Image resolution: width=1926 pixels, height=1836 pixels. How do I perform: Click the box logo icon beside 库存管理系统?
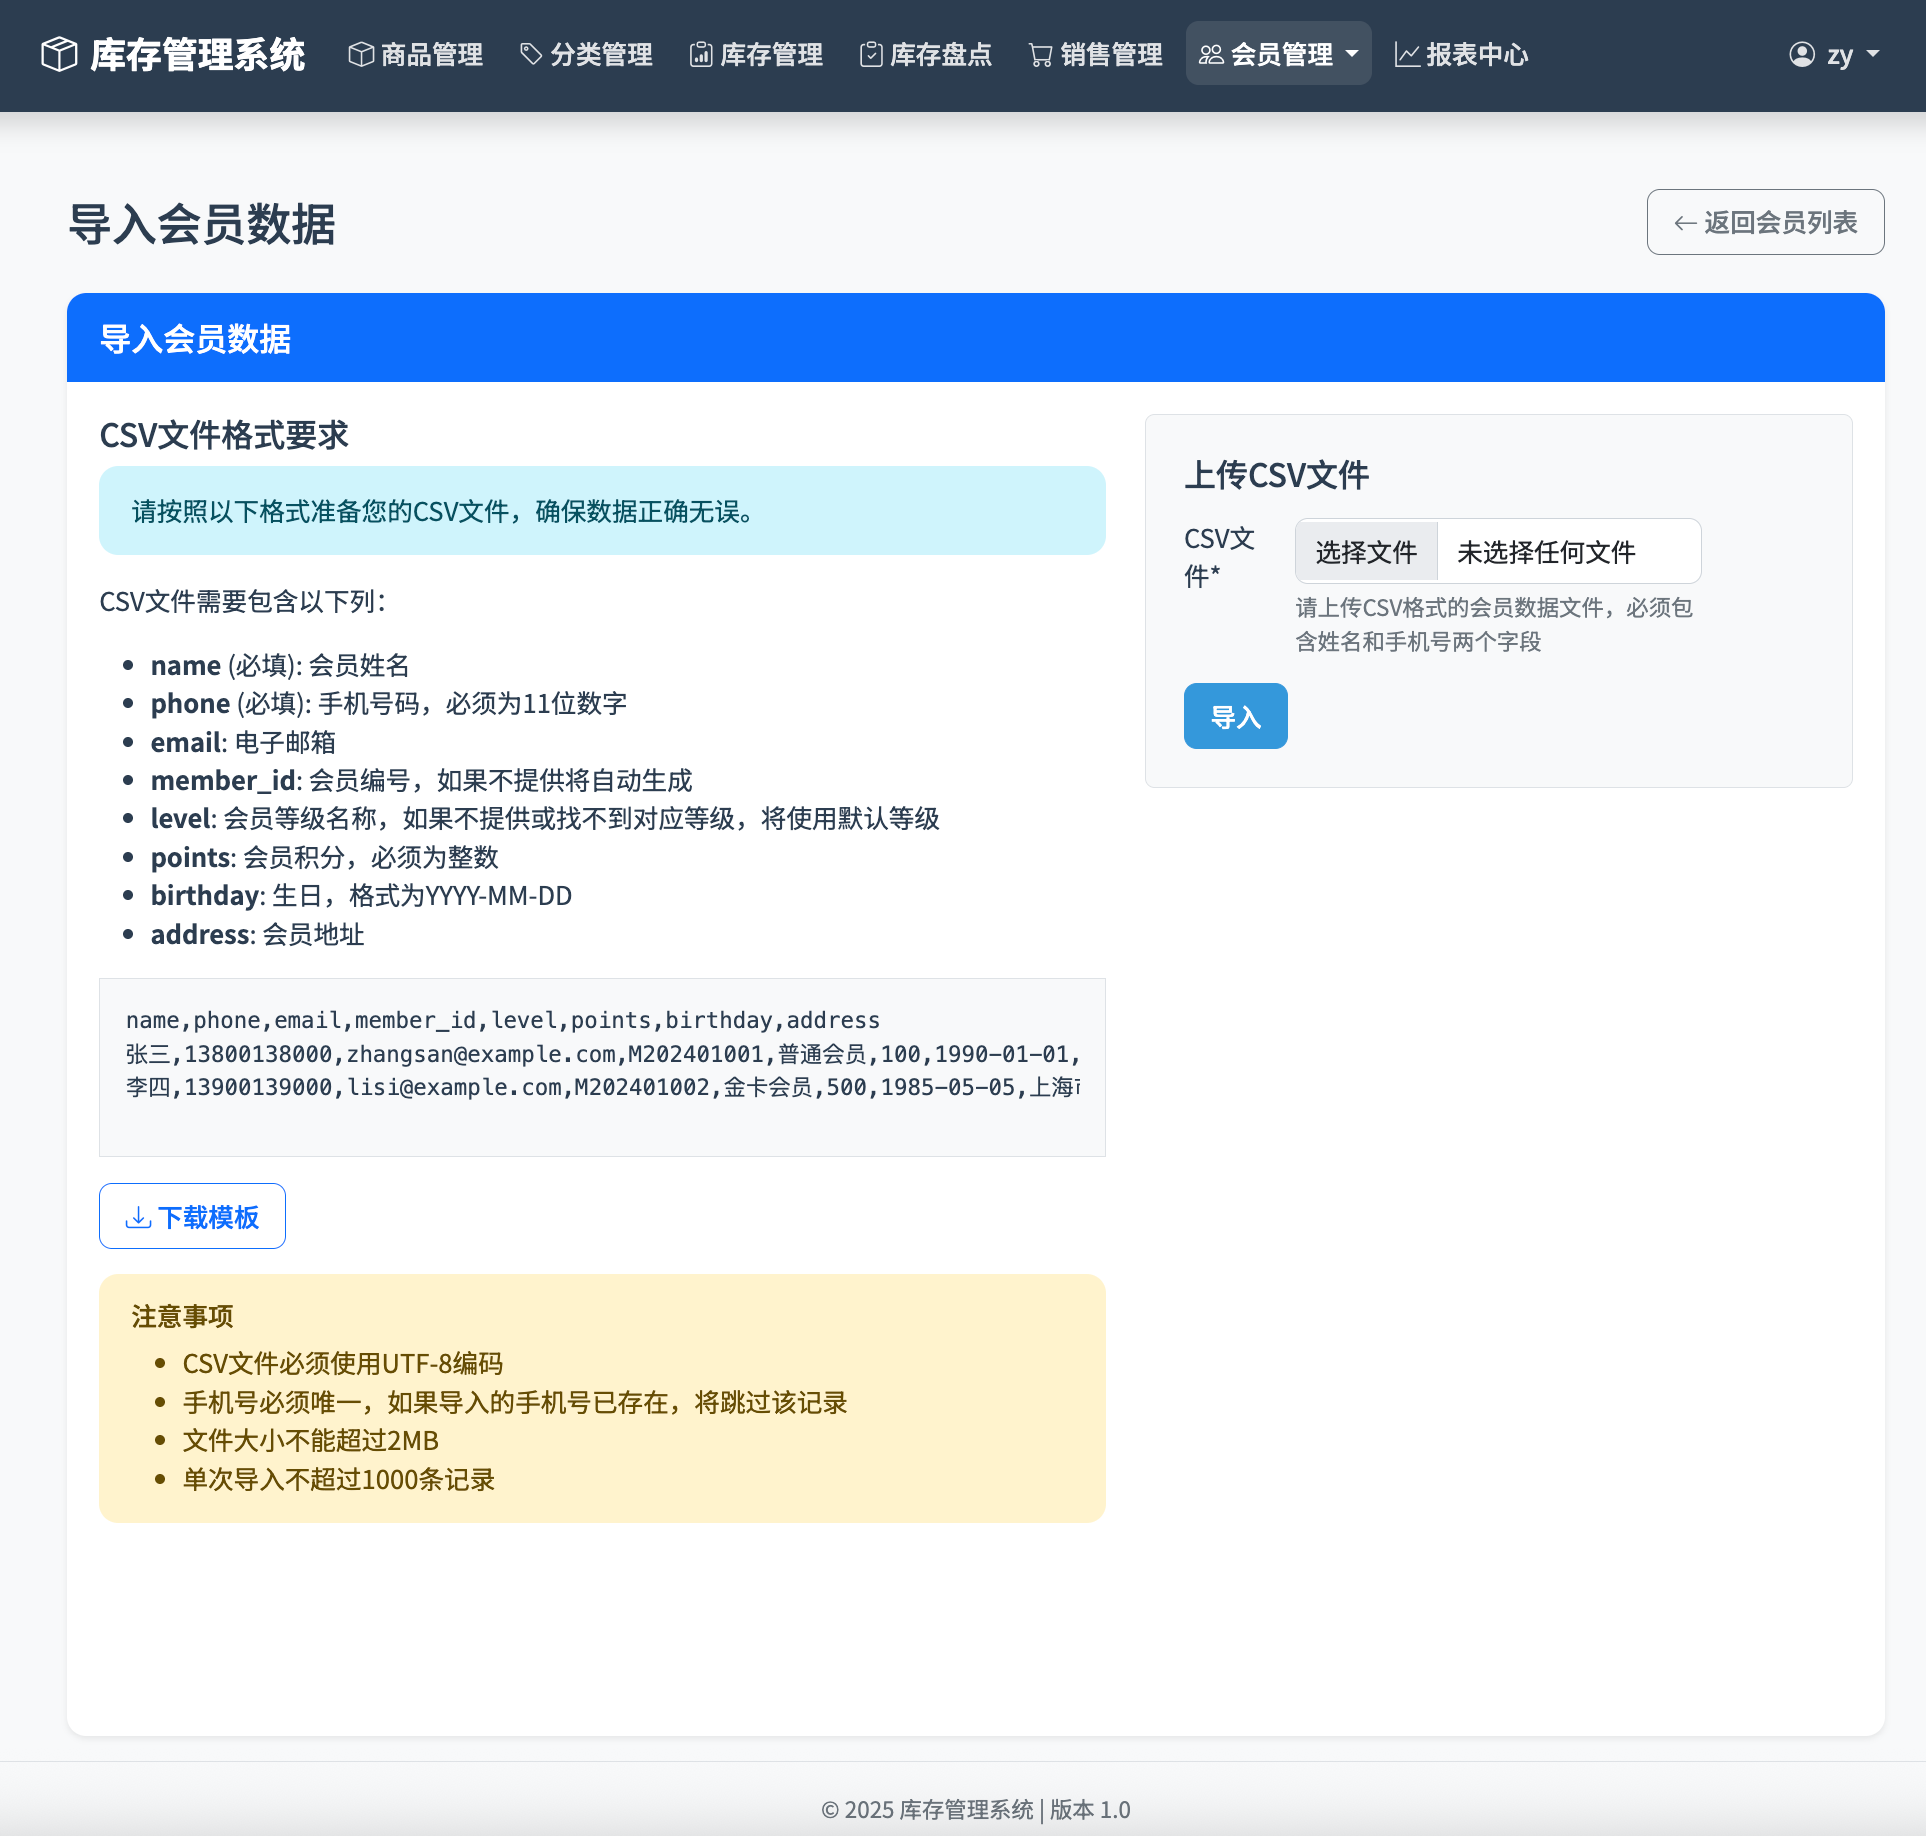(x=59, y=54)
